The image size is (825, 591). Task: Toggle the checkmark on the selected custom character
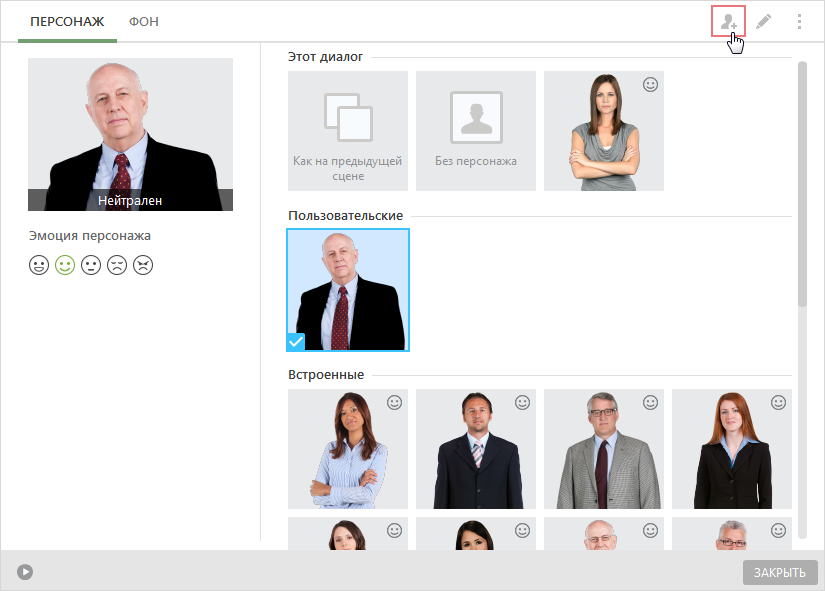tap(296, 342)
